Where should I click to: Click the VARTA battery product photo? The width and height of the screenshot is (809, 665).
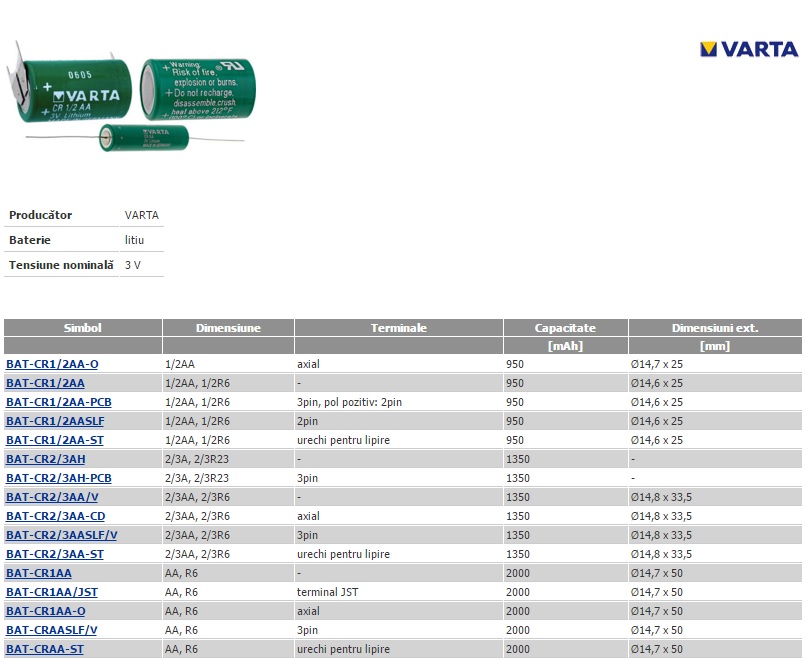coord(131,96)
